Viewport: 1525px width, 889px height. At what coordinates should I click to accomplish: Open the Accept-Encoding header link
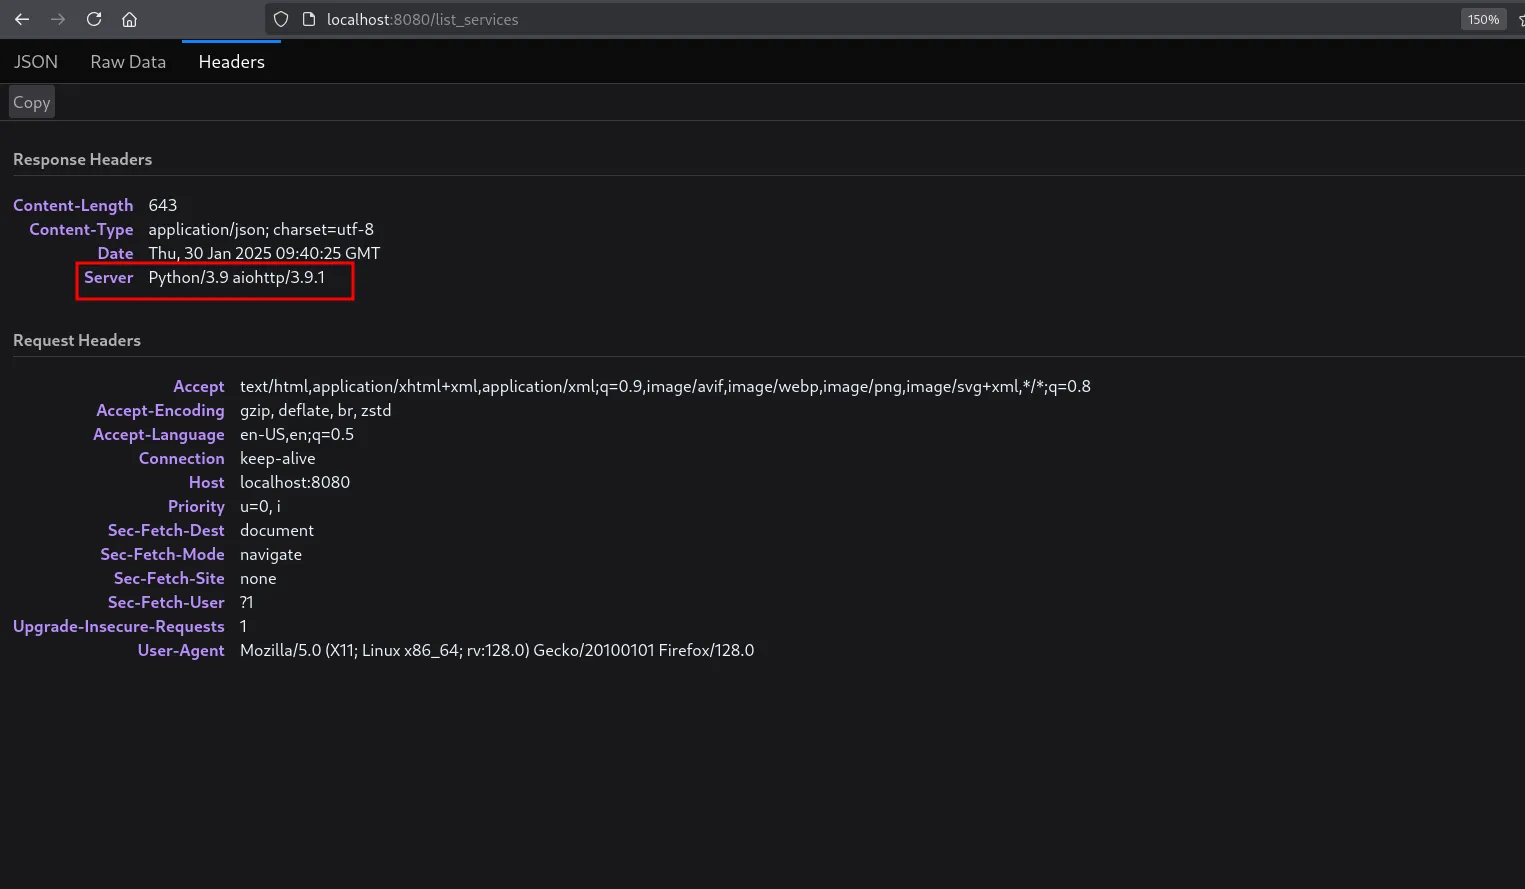tap(160, 410)
